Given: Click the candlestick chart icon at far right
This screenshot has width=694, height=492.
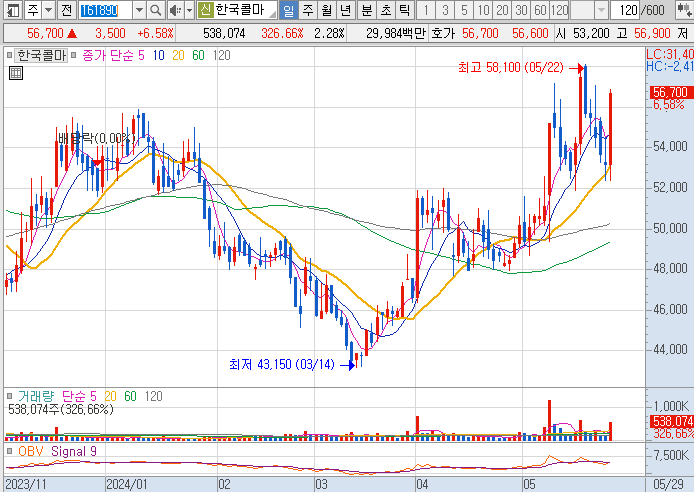Looking at the screenshot, I should point(684,10).
